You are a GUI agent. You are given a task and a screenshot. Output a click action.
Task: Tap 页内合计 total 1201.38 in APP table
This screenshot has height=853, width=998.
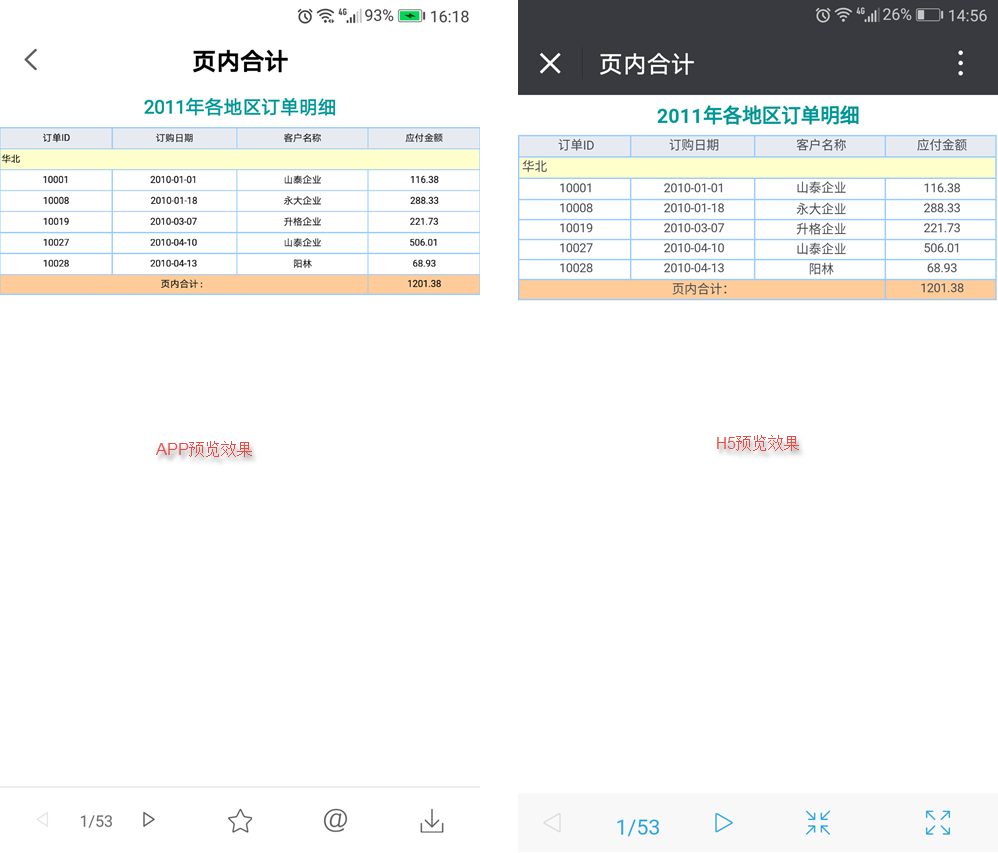point(424,285)
